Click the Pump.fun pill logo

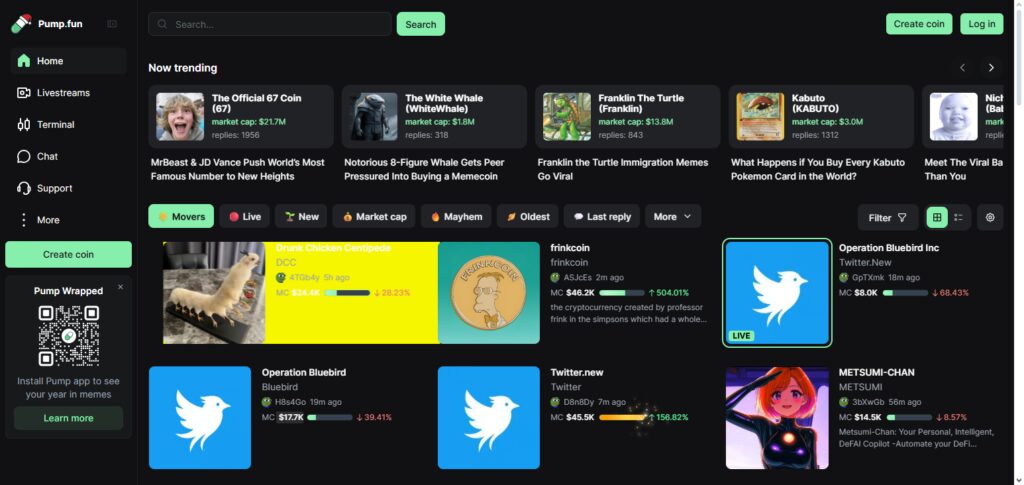pyautogui.click(x=22, y=23)
